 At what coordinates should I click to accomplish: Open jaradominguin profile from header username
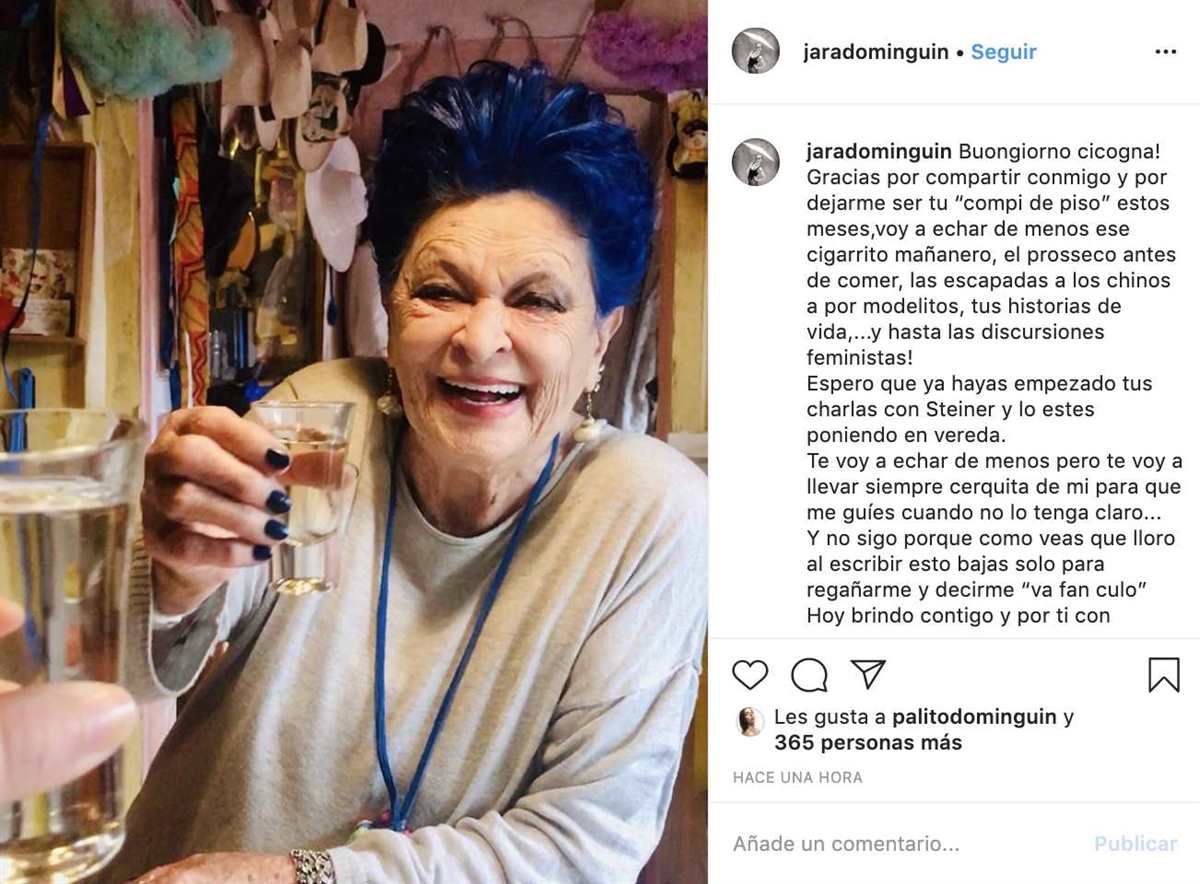pos(876,52)
